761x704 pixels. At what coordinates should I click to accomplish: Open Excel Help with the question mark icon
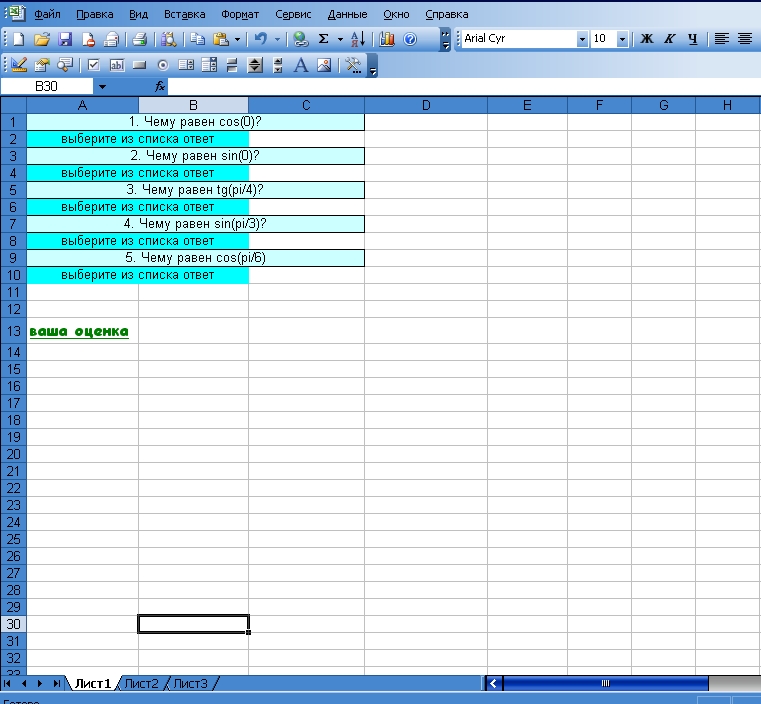tap(410, 39)
